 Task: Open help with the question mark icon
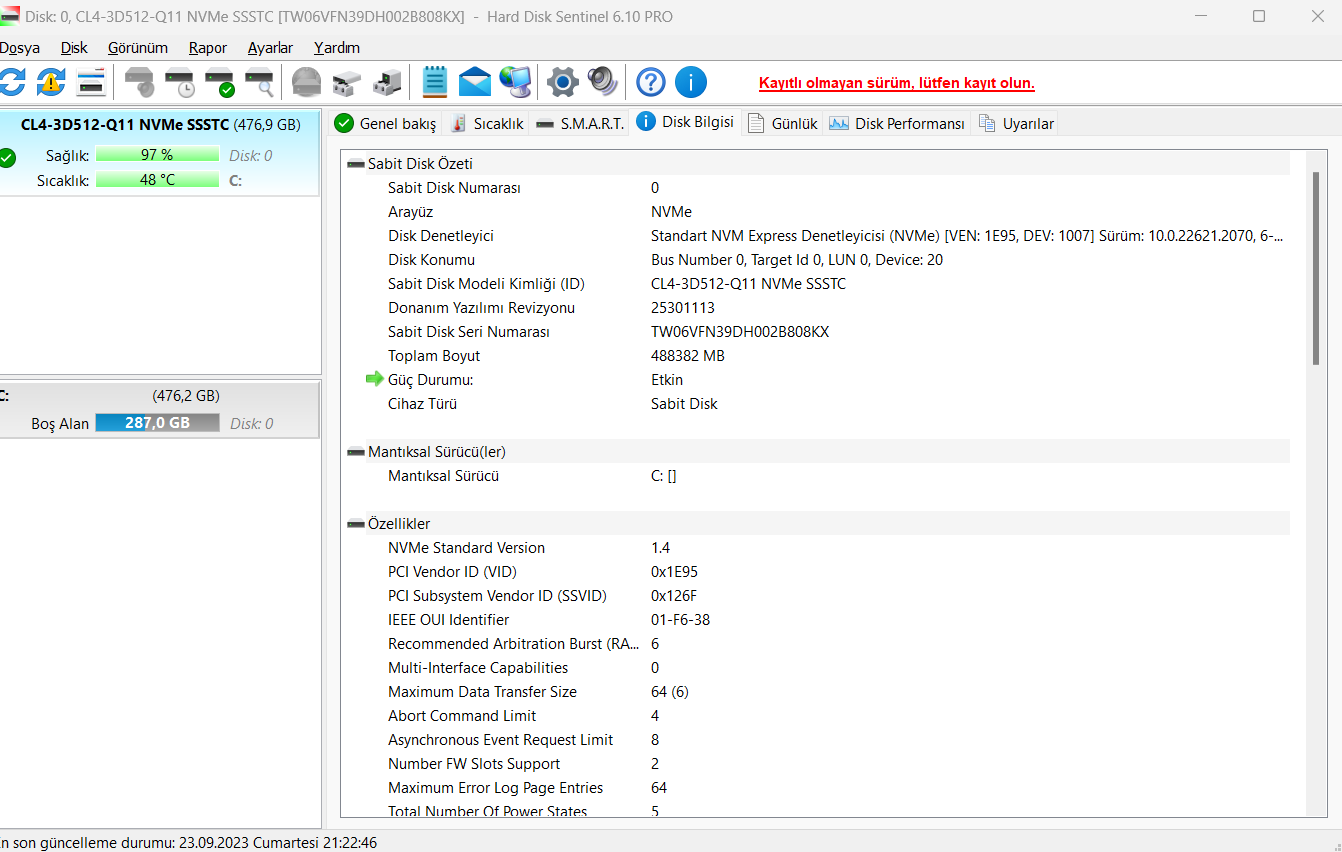point(651,82)
